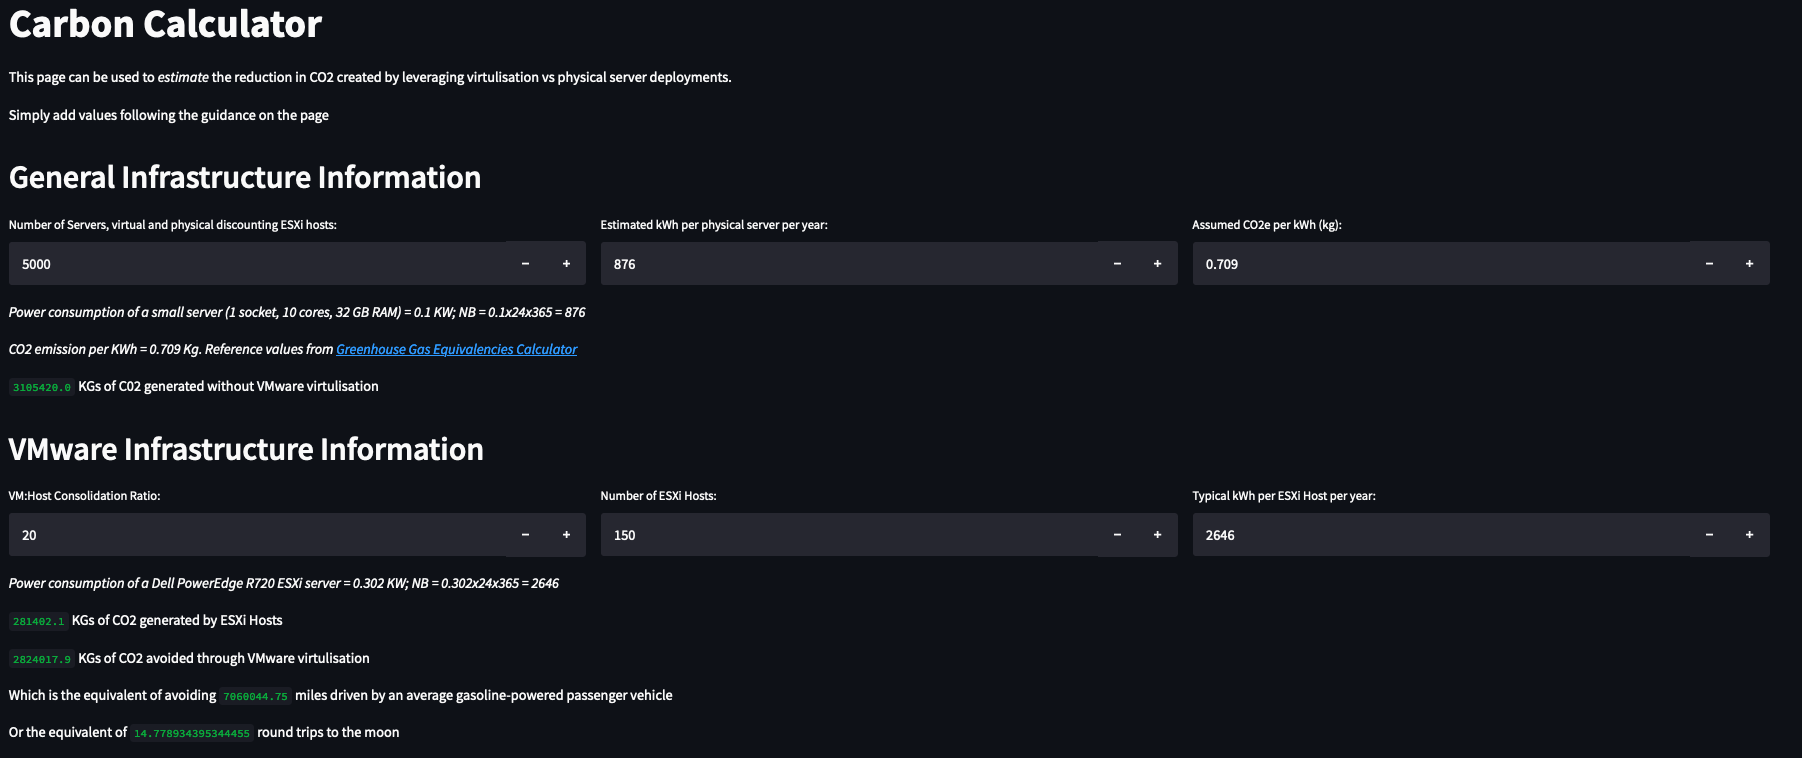The width and height of the screenshot is (1802, 758).
Task: Decrease VM:Host Consolidation Ratio
Action: (x=525, y=535)
